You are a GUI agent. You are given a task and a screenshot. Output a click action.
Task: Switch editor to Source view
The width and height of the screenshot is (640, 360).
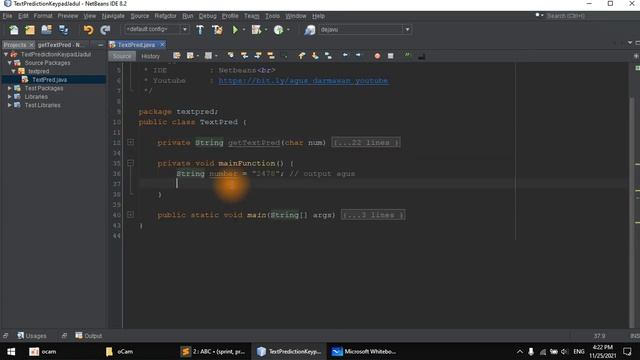(x=122, y=56)
